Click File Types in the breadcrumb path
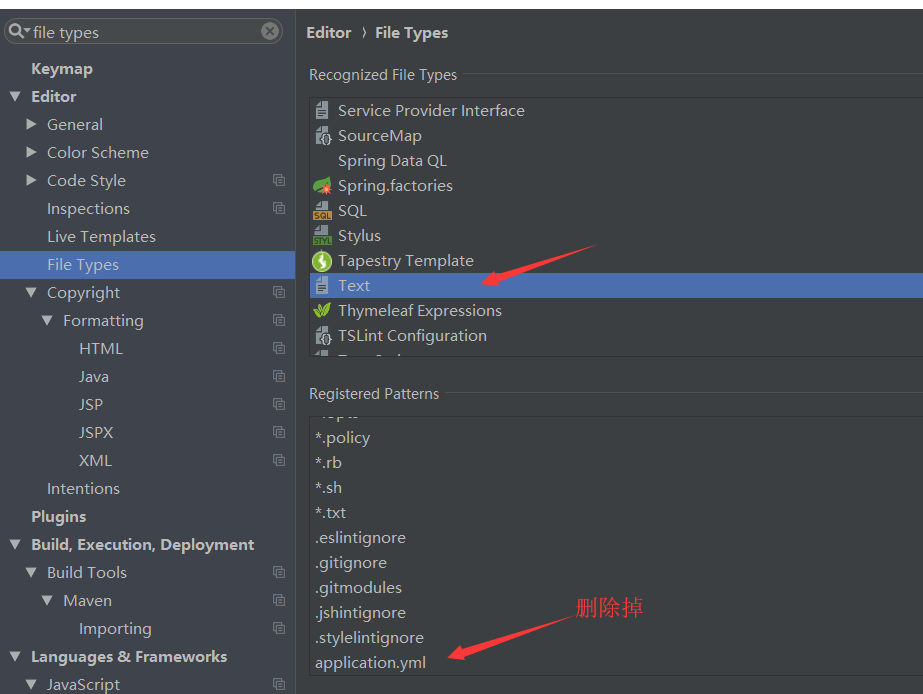The image size is (923, 694). [411, 32]
